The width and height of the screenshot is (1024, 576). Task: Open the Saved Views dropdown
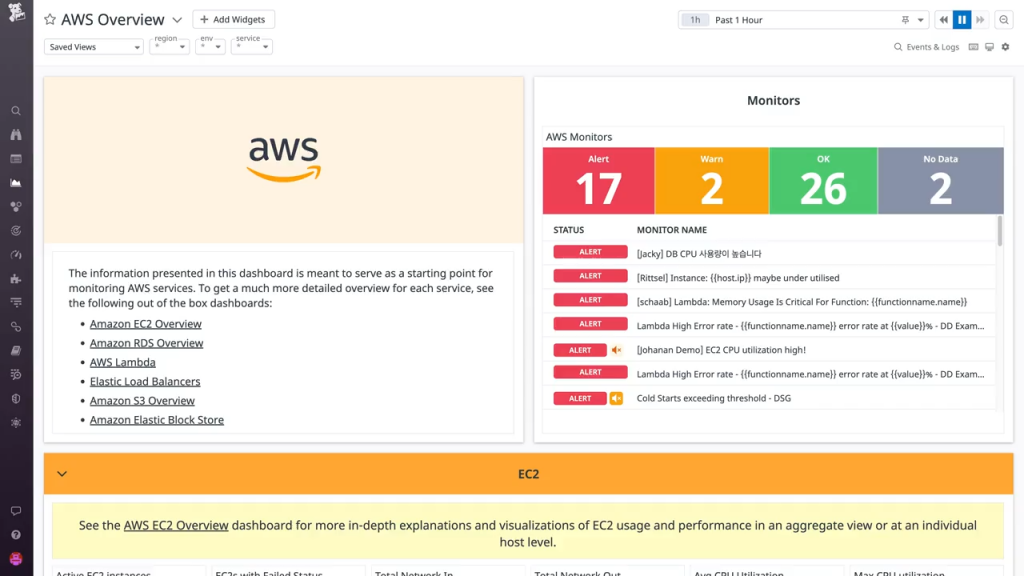tap(93, 47)
